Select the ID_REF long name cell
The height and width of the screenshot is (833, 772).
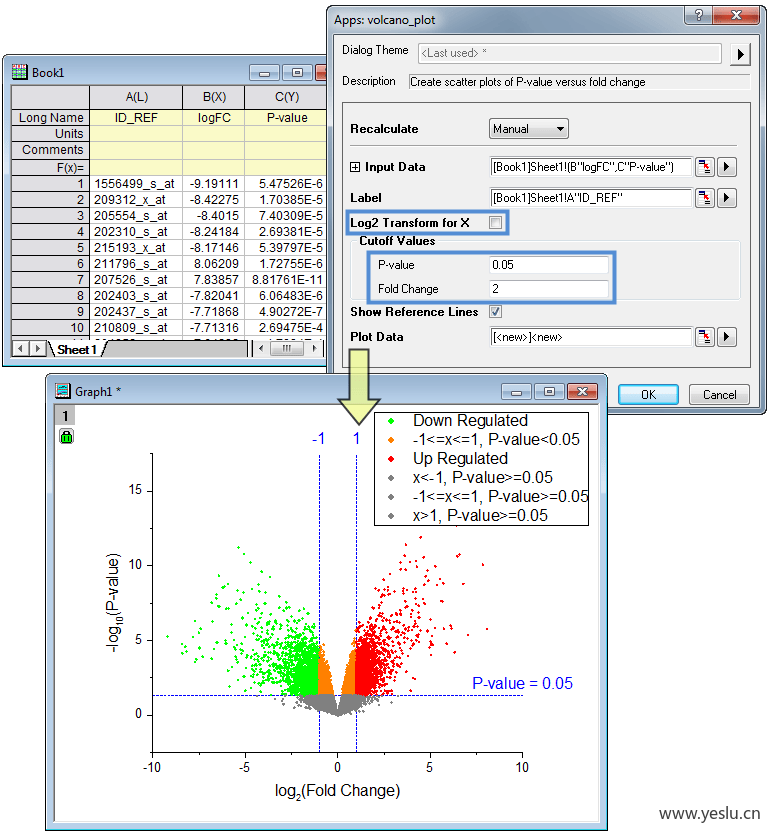tap(136, 117)
